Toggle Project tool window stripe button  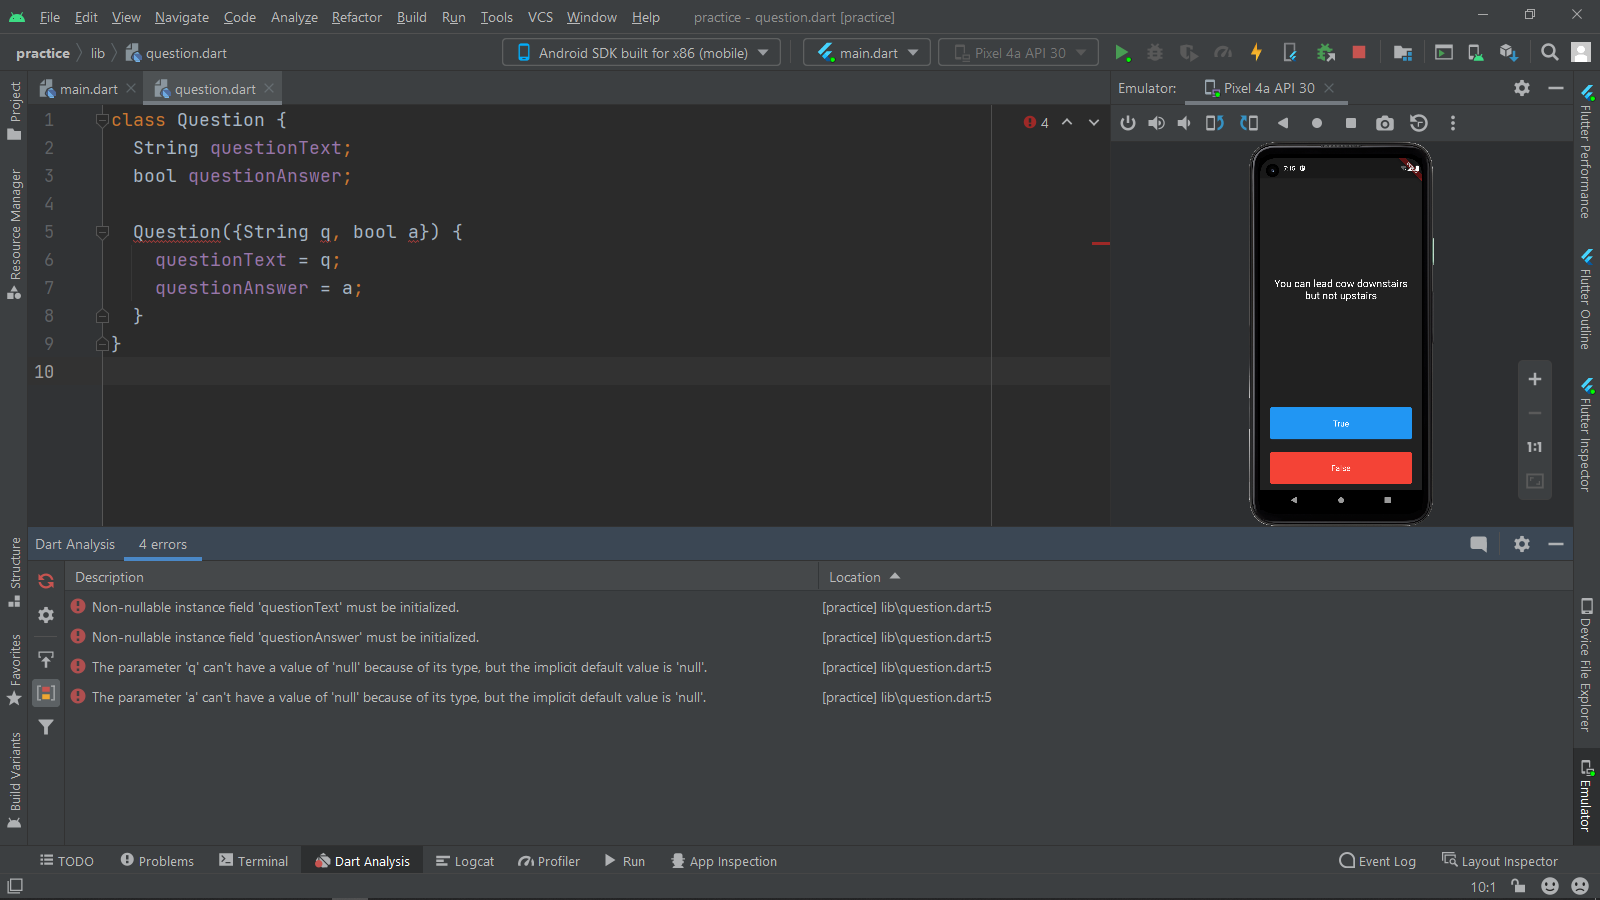coord(14,110)
